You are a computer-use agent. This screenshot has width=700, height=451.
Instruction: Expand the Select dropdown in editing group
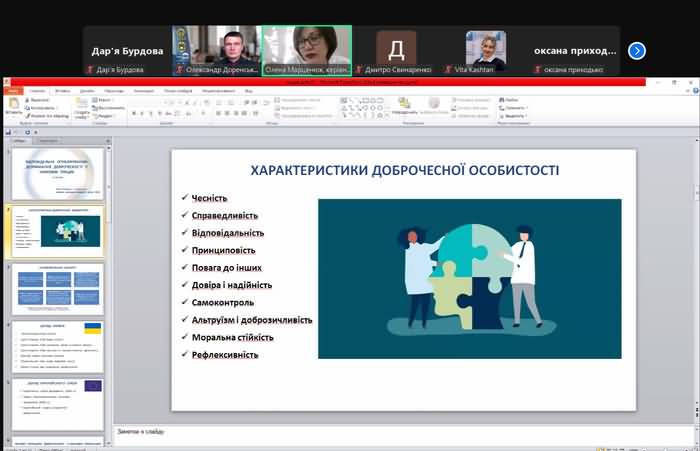click(x=514, y=115)
